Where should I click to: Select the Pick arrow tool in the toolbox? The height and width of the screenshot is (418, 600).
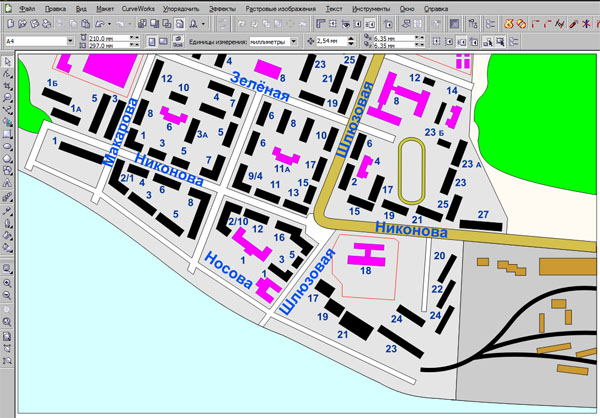[x=7, y=62]
